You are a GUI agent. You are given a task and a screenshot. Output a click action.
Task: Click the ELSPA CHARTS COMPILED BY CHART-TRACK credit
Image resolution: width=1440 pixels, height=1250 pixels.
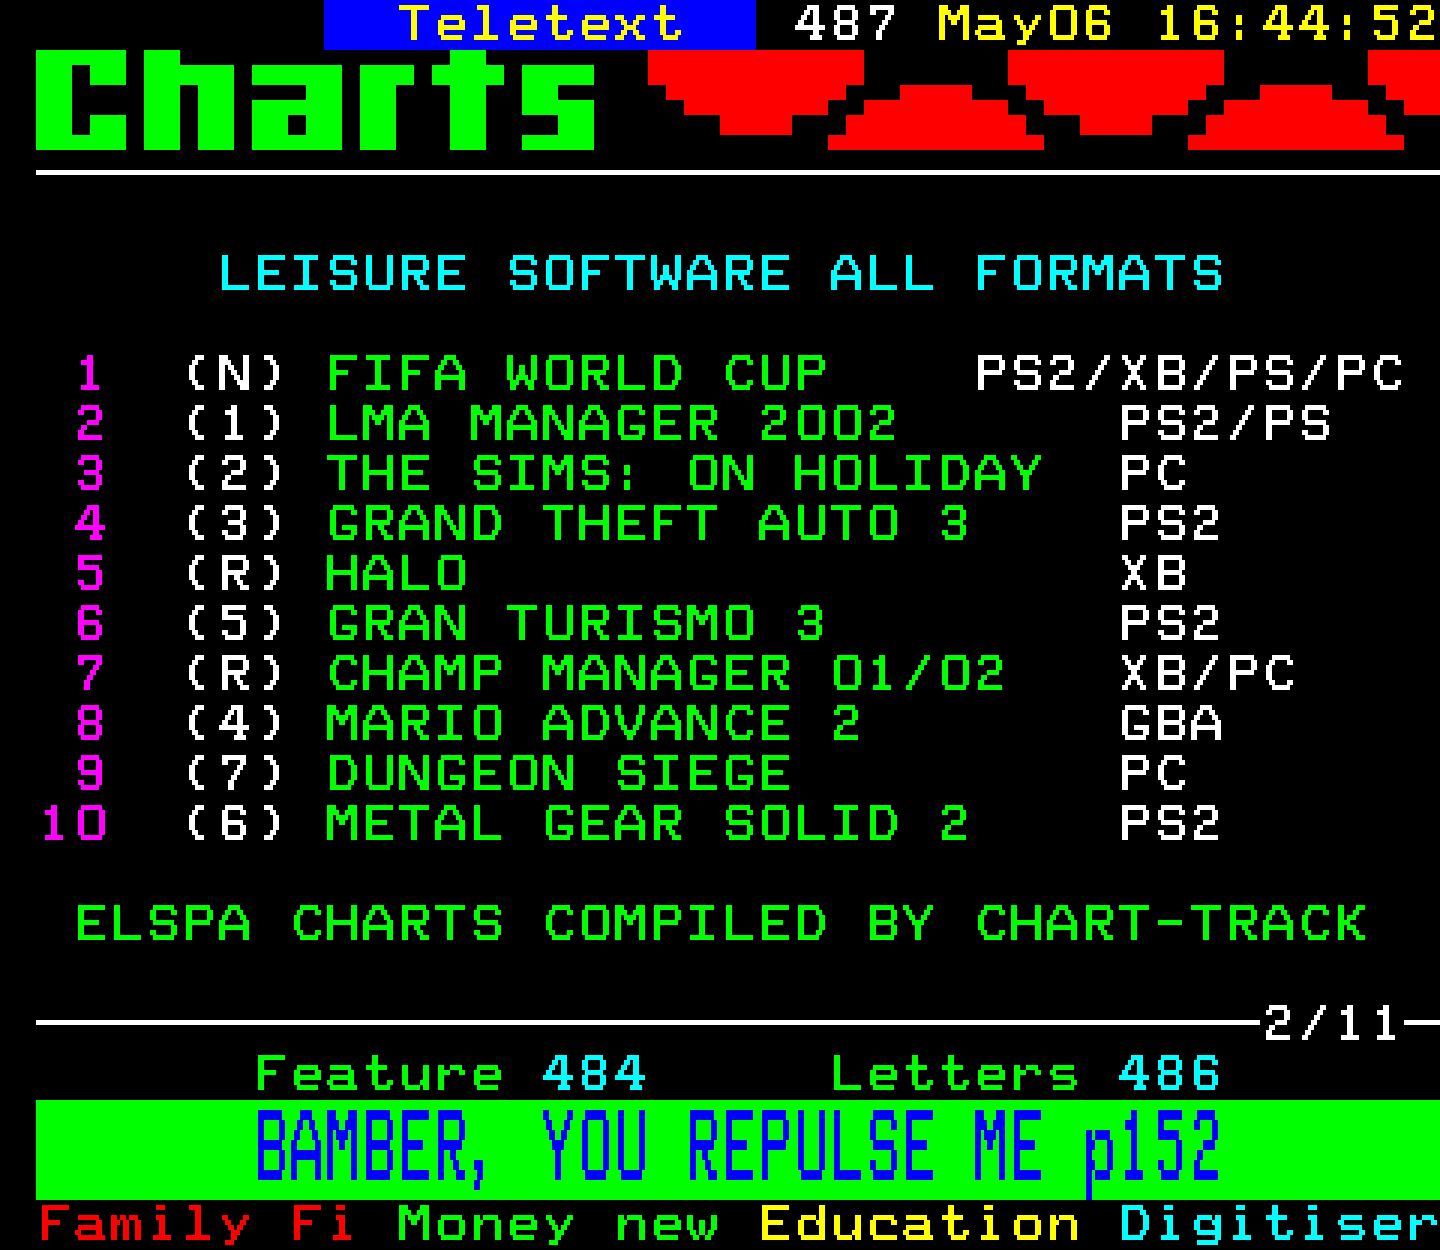pyautogui.click(x=721, y=924)
